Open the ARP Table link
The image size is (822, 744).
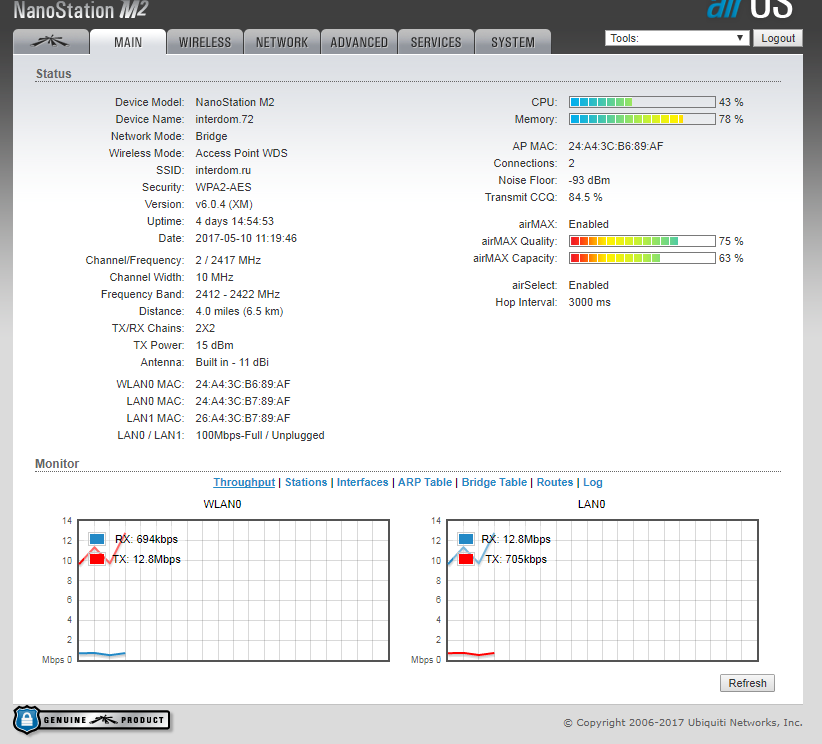point(425,482)
